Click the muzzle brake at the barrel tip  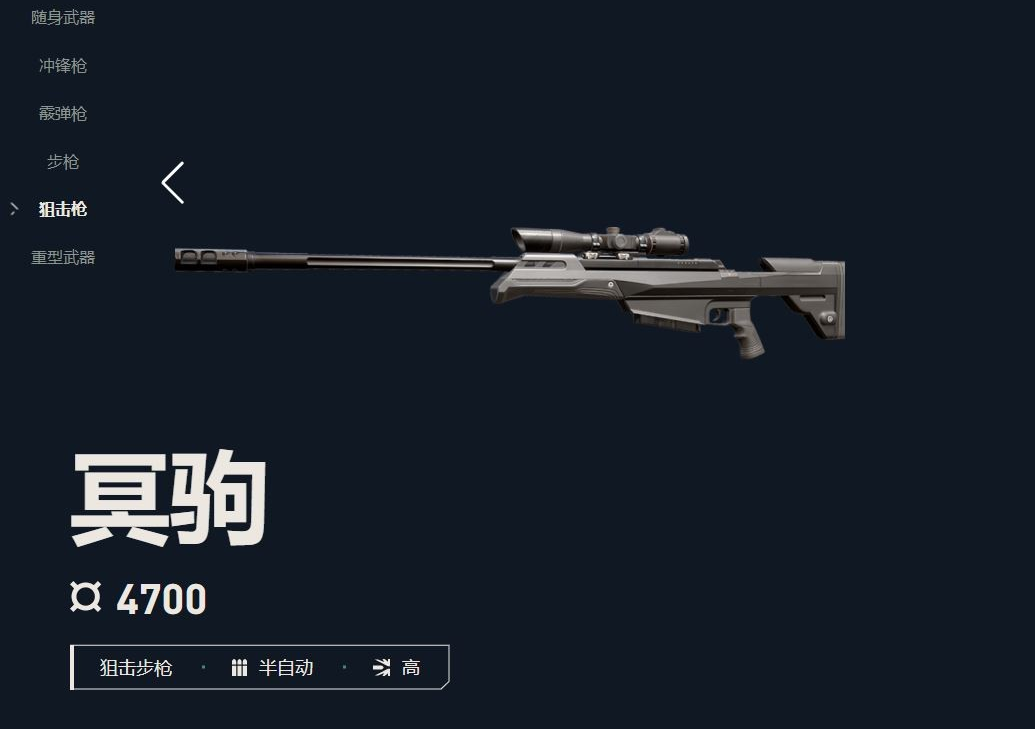click(211, 260)
